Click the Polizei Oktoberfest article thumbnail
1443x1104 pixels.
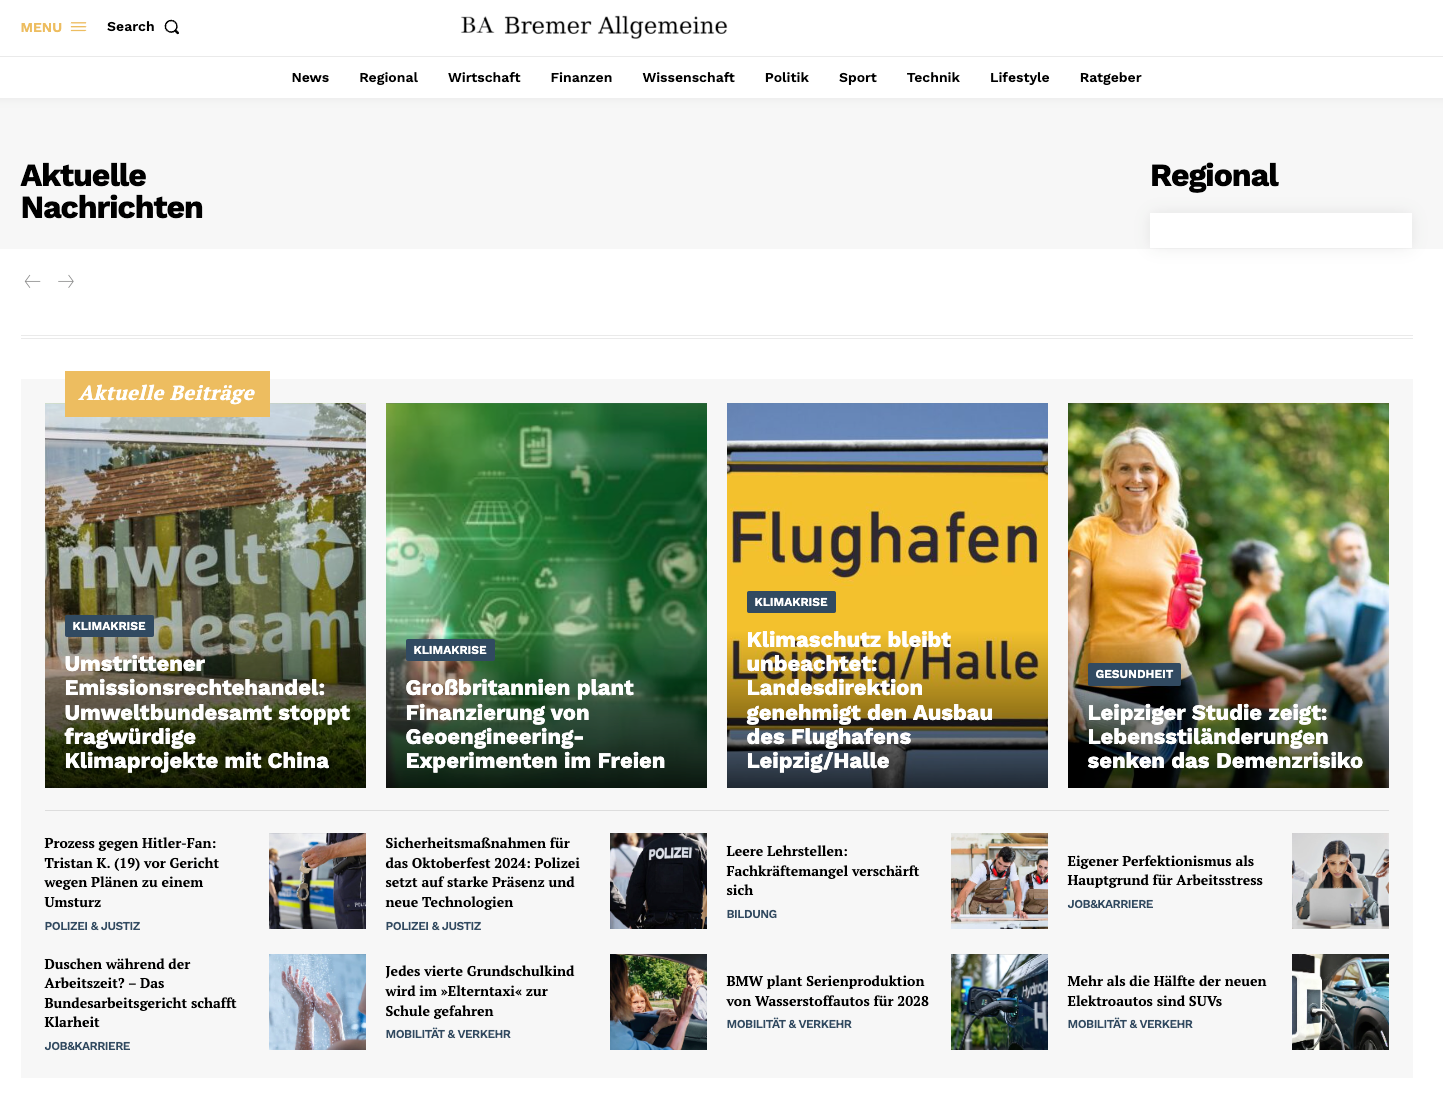pyautogui.click(x=658, y=881)
